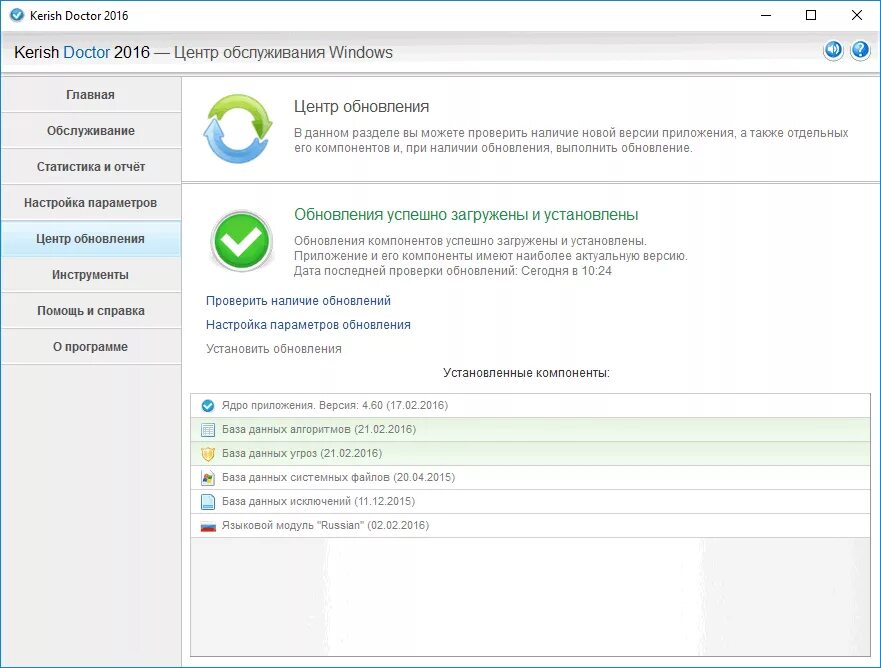Select Центр обновления in sidebar
The width and height of the screenshot is (881, 668).
click(90, 238)
